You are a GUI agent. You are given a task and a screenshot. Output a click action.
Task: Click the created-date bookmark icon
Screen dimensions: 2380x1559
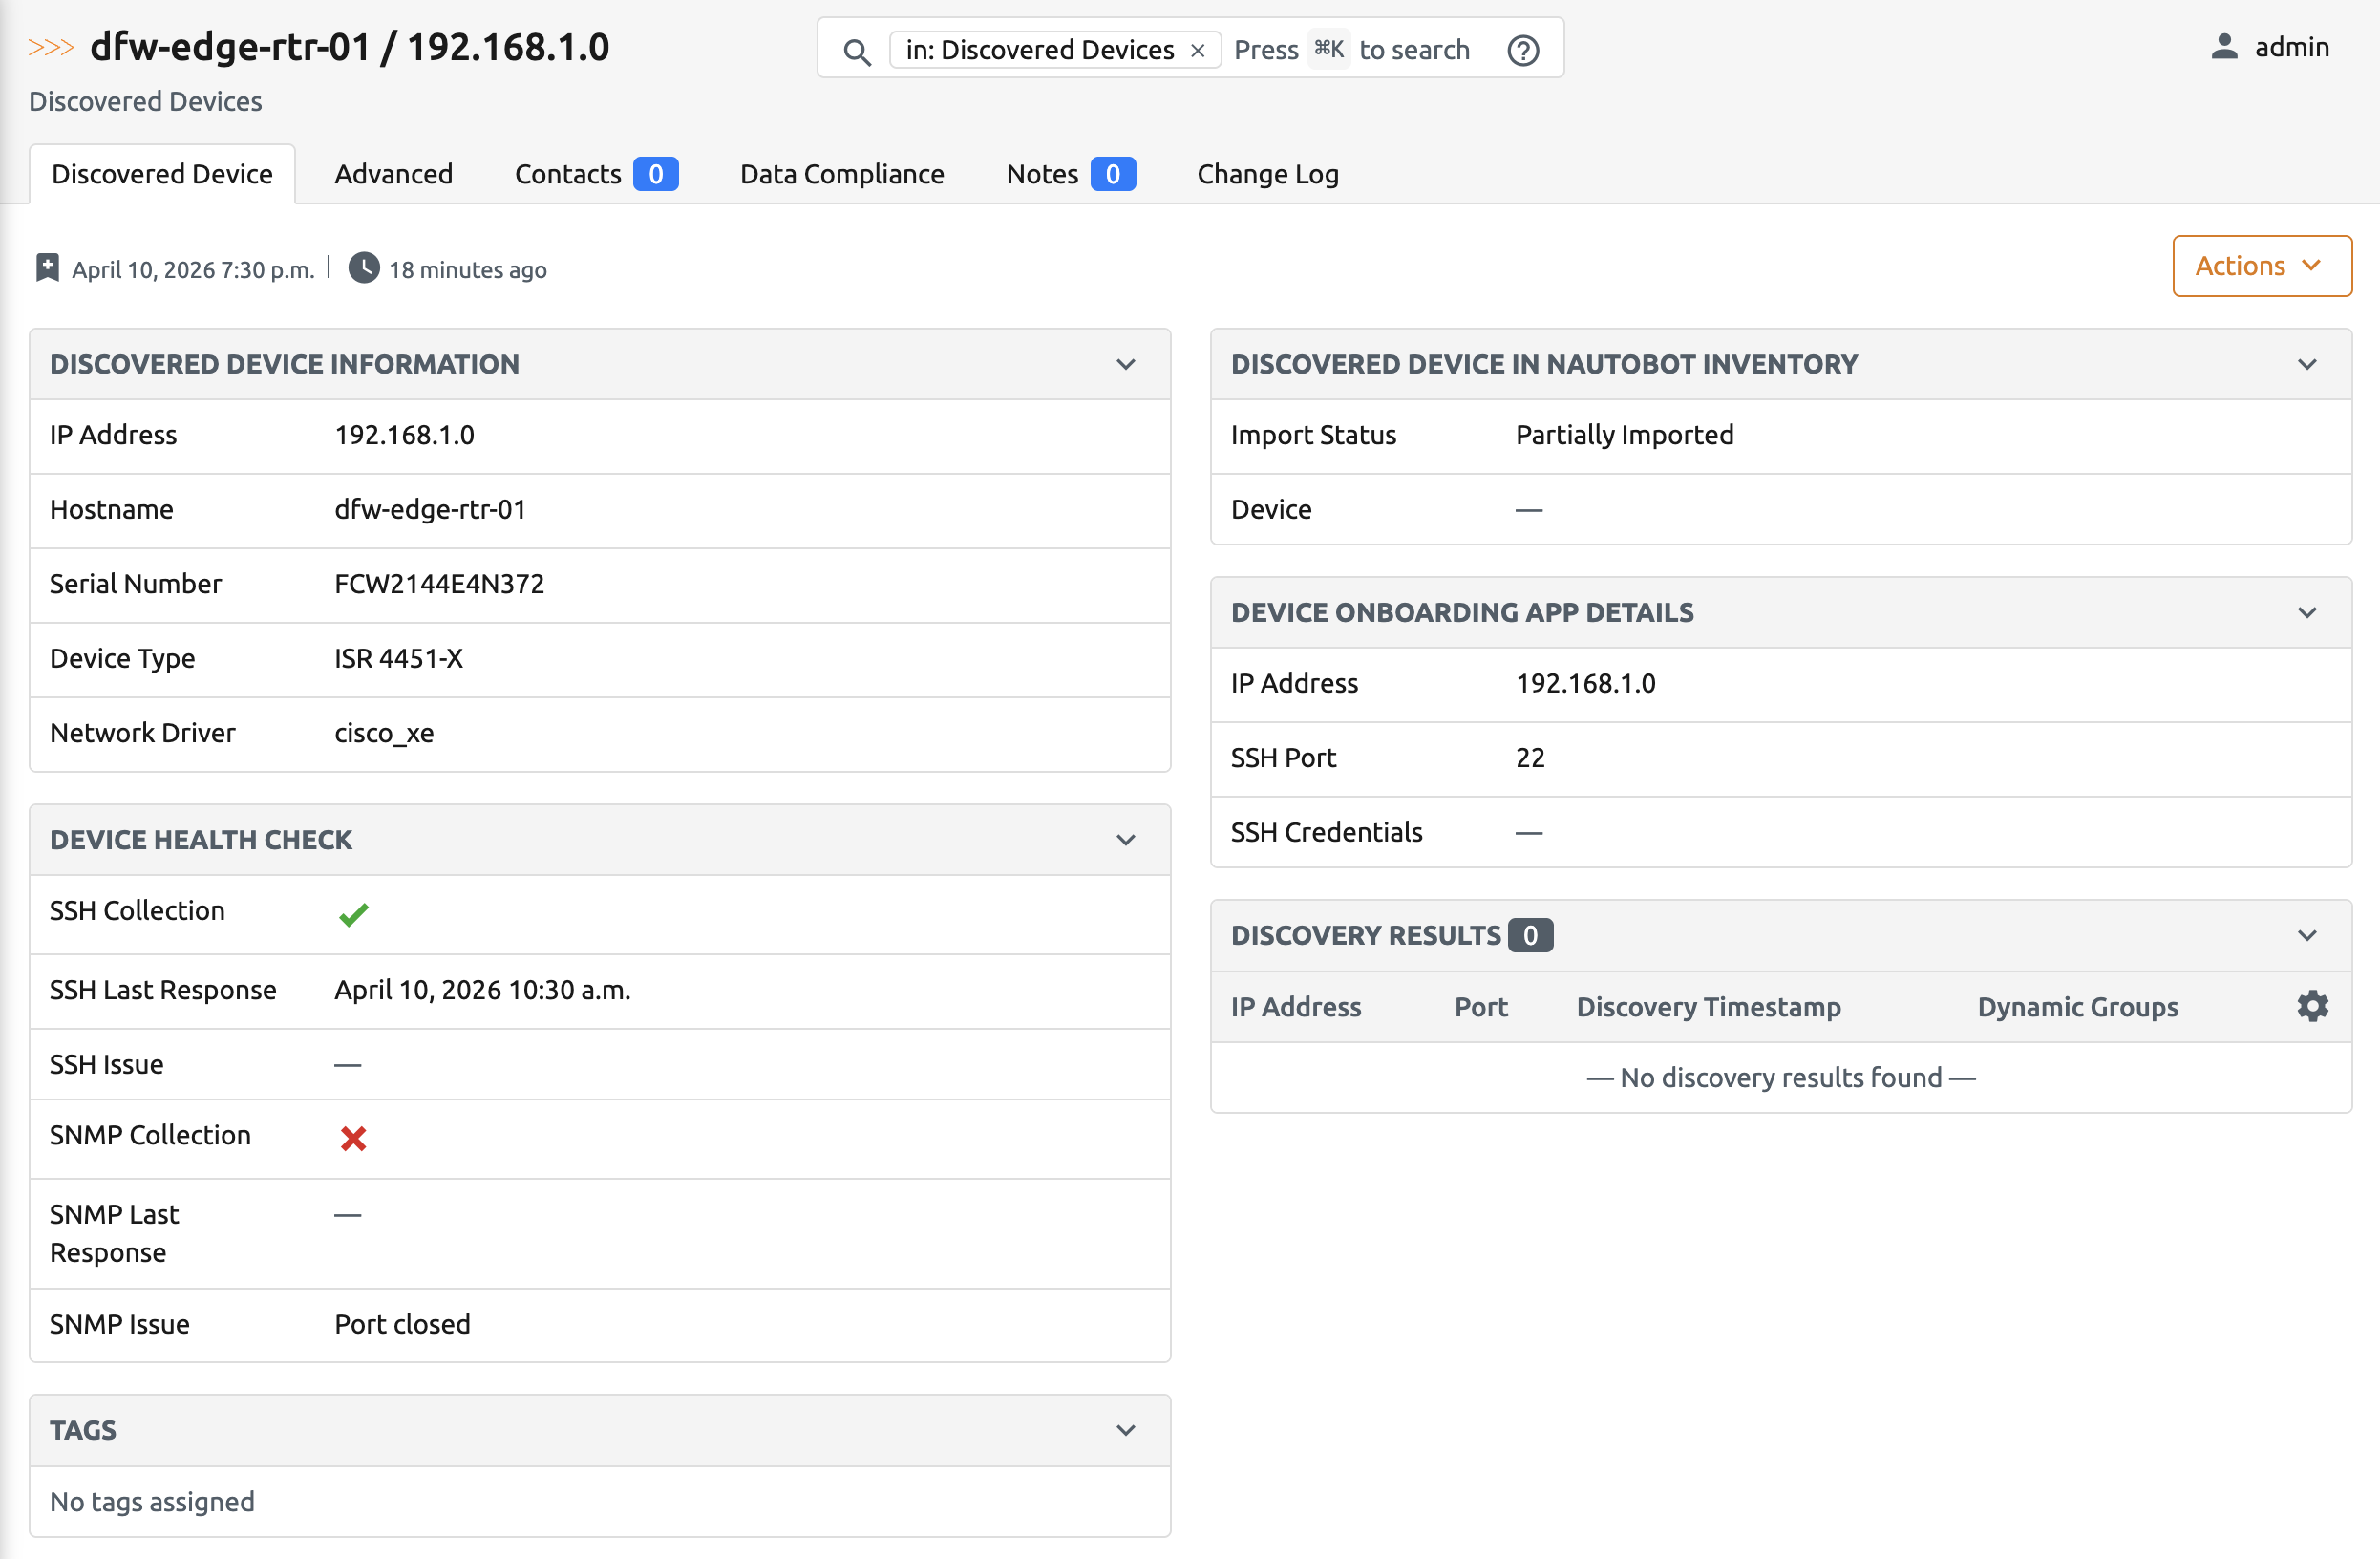[x=47, y=268]
